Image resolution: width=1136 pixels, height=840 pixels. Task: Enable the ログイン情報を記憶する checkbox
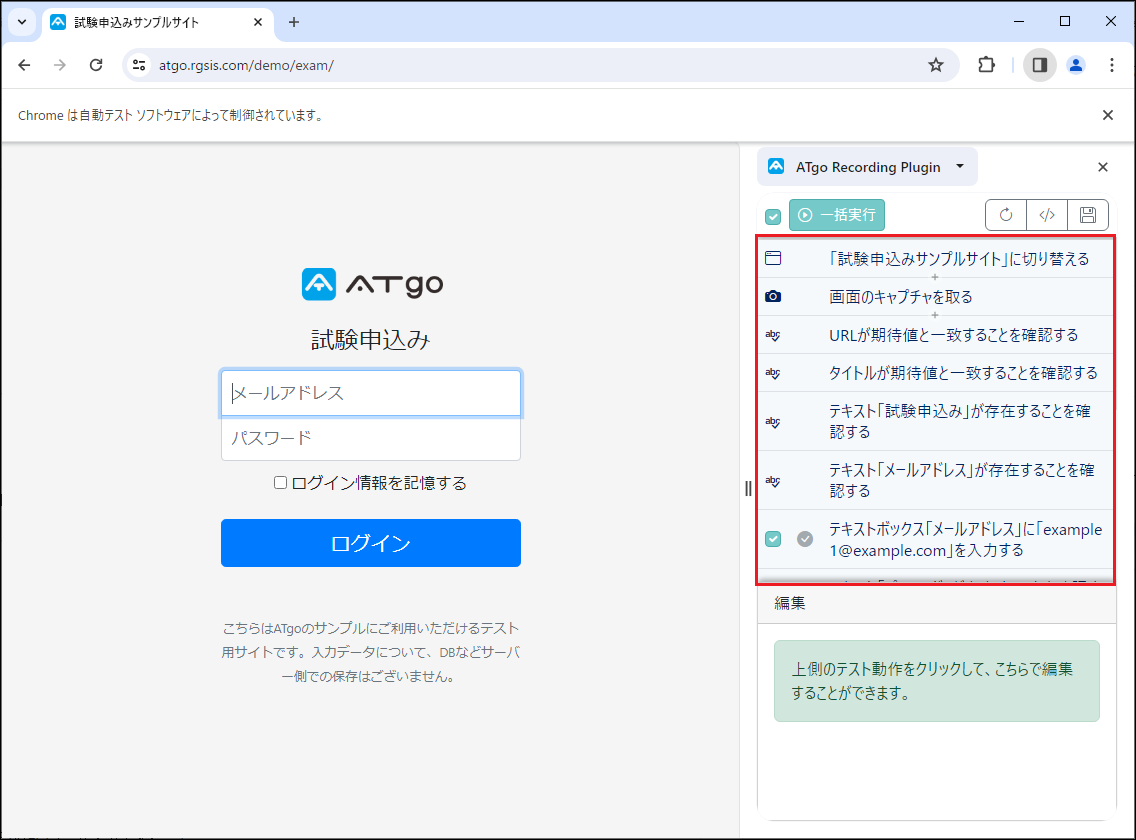tap(278, 483)
